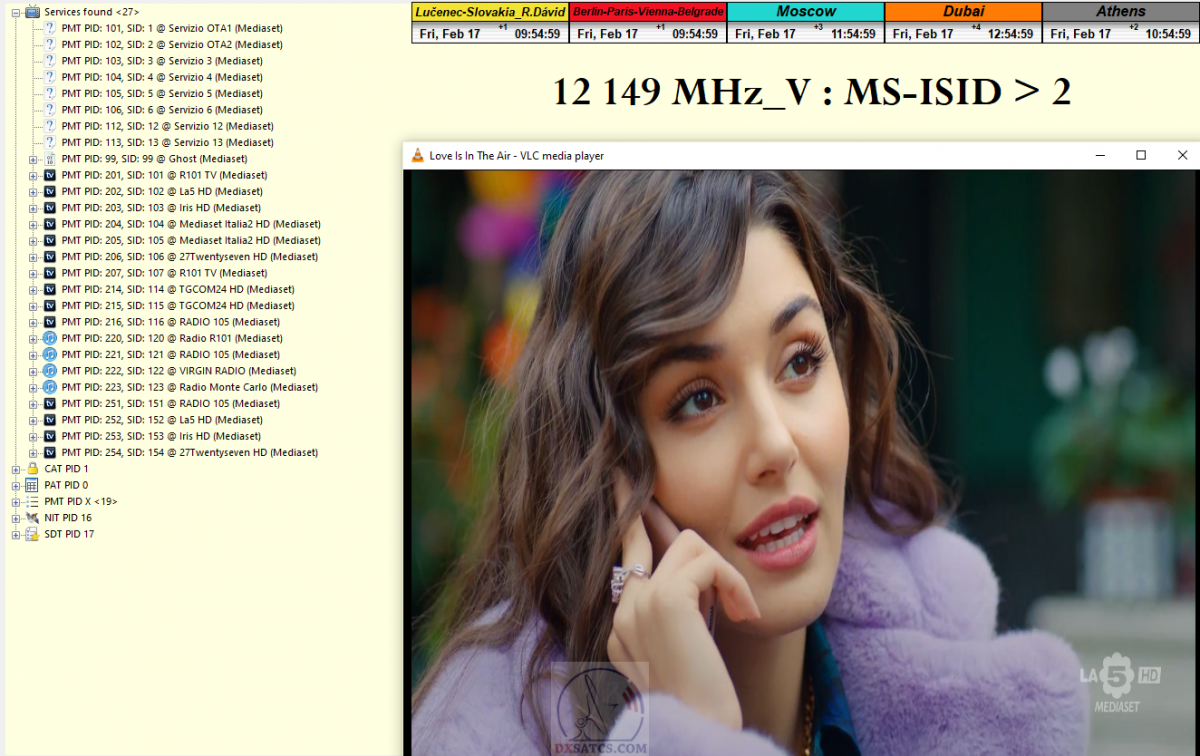
Task: Select the 27Twentyseven HD SID 154 entry
Action: (x=189, y=452)
